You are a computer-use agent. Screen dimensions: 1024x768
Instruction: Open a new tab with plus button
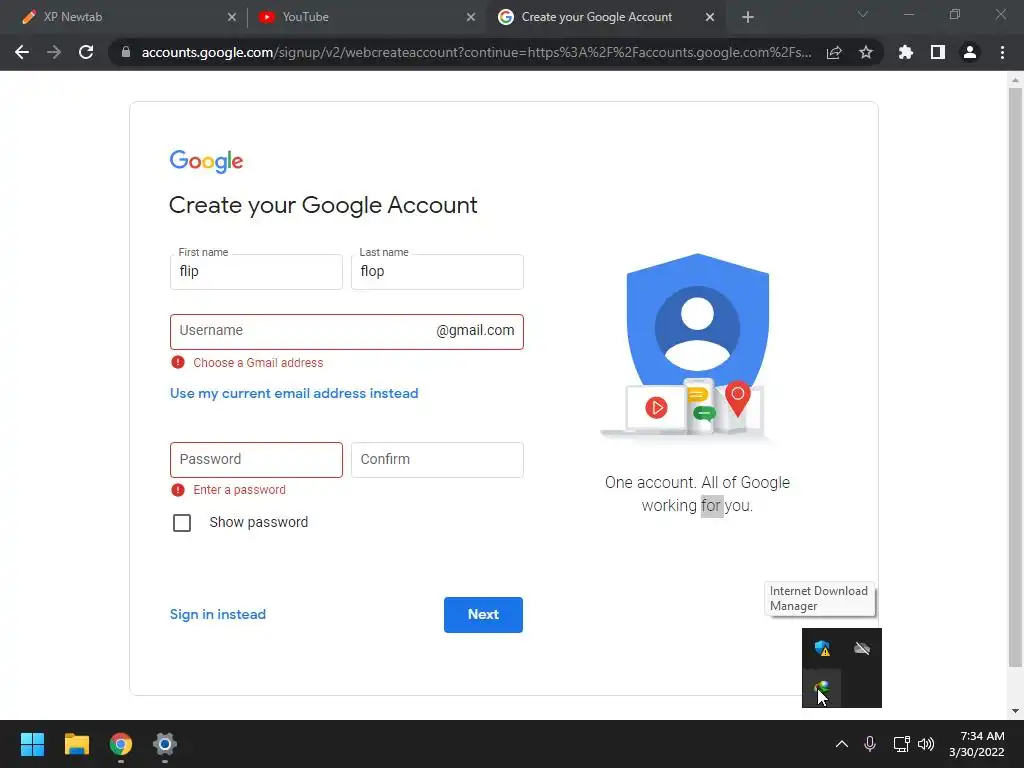click(748, 17)
